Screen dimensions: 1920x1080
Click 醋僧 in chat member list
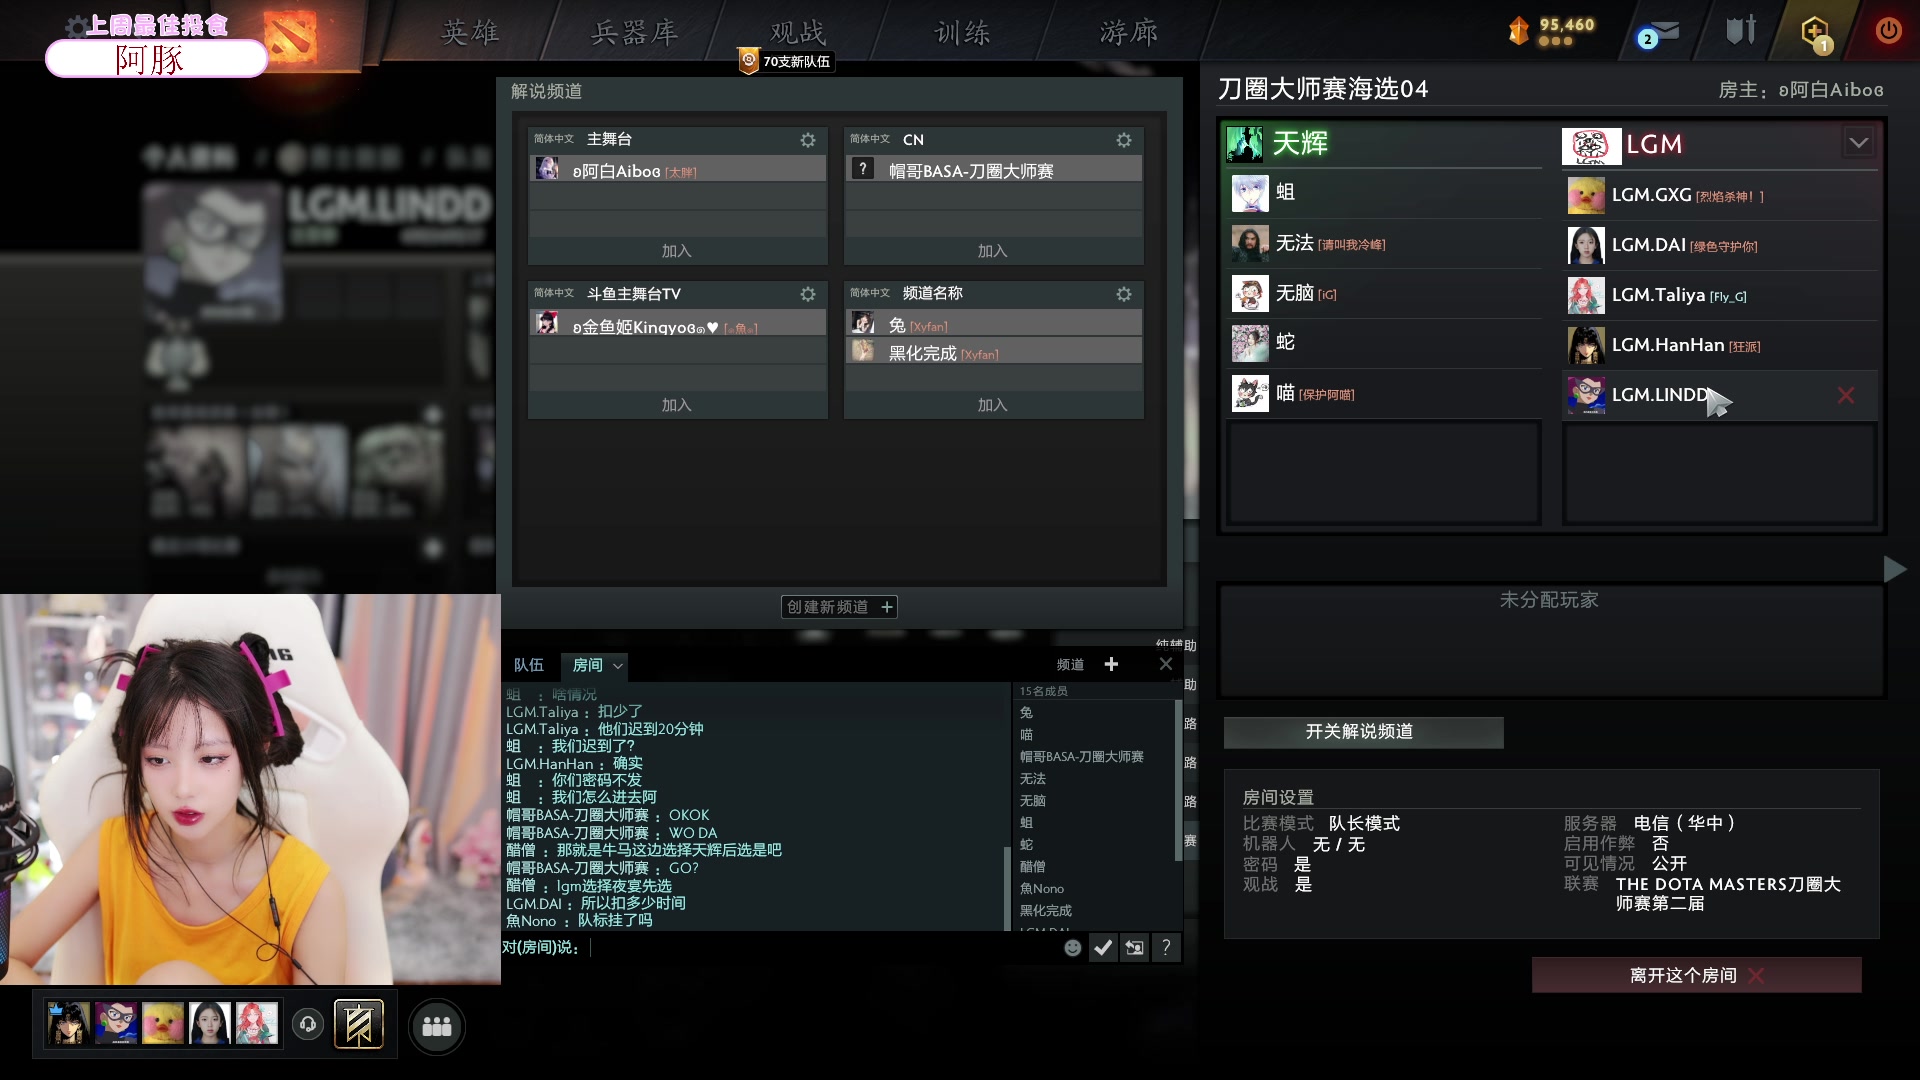point(1032,867)
